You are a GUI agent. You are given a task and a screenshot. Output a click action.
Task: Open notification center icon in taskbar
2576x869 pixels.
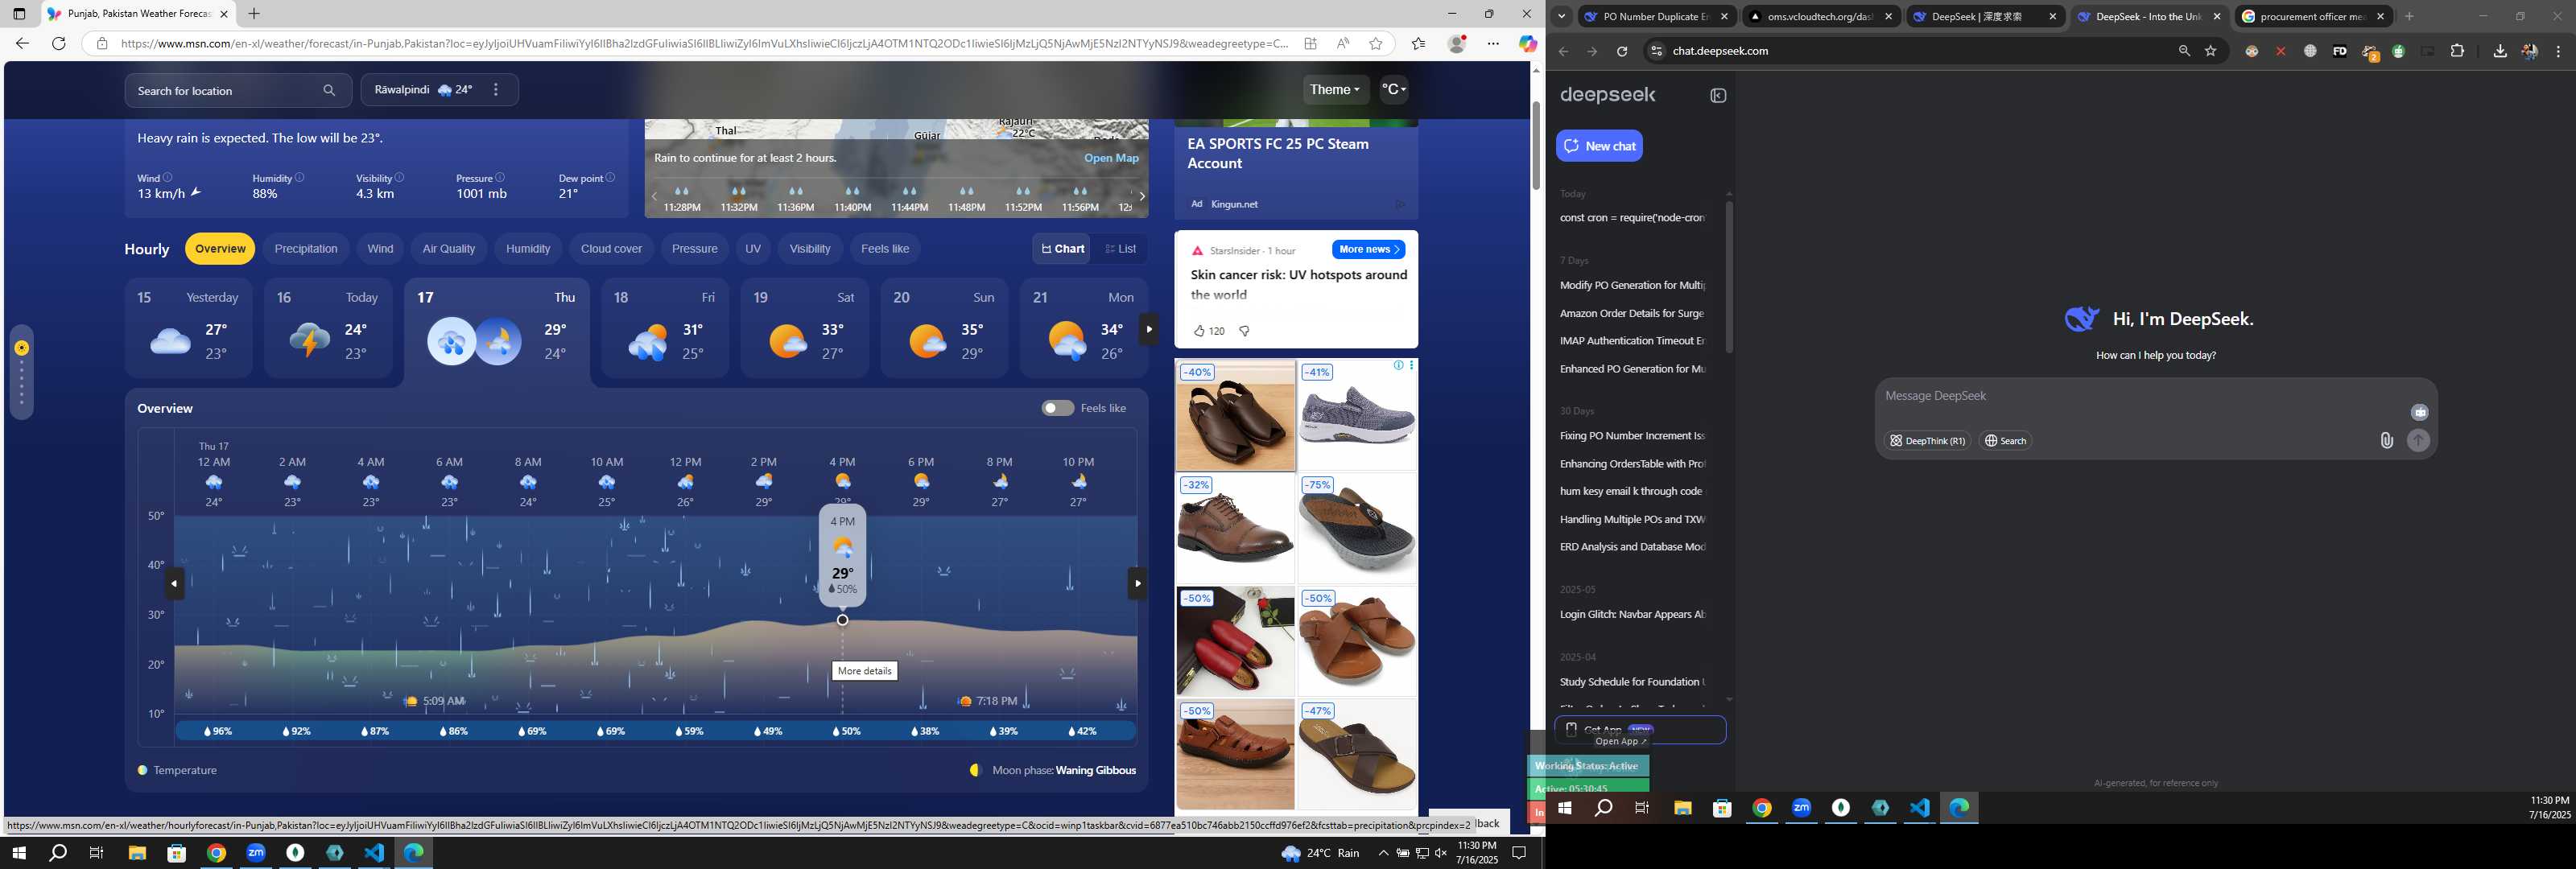click(1518, 853)
